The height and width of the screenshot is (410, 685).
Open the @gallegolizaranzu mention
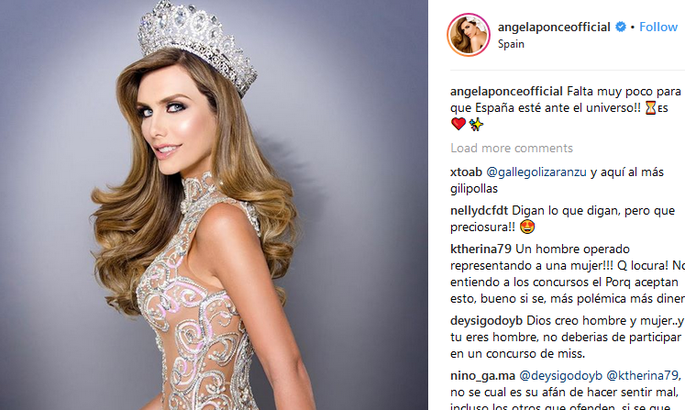(536, 172)
